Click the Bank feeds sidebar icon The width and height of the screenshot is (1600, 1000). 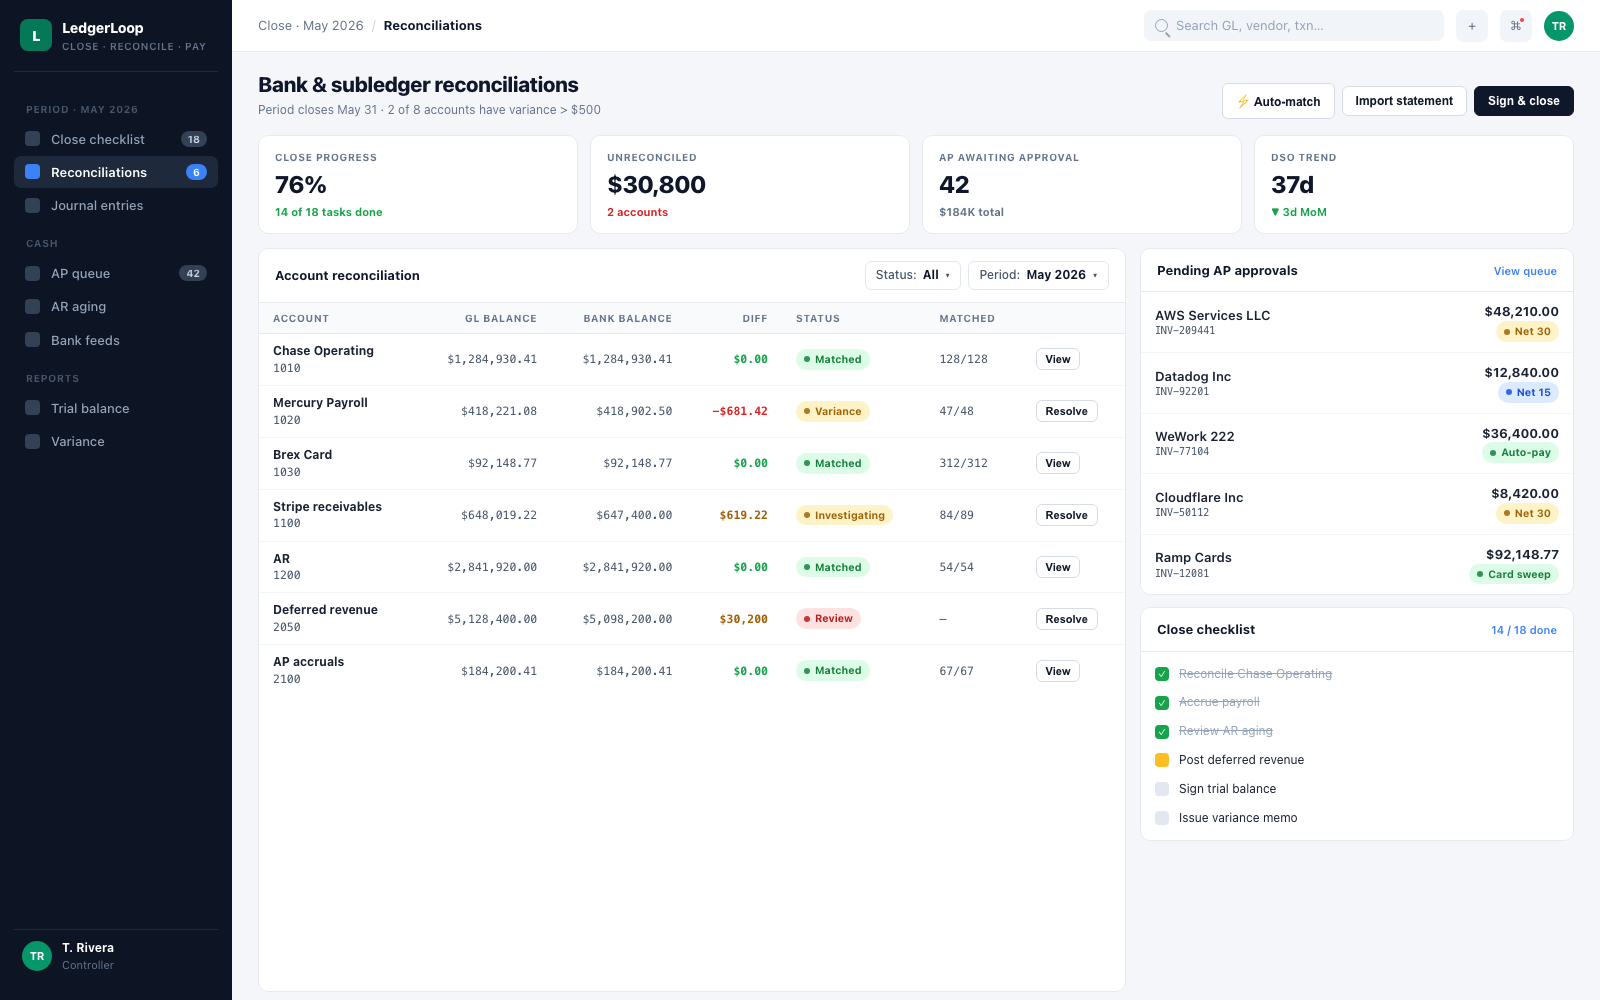33,340
